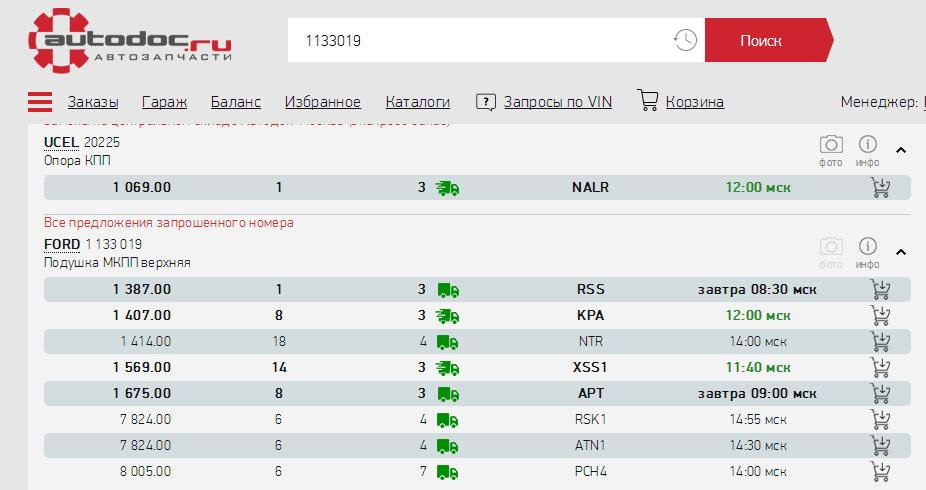Show info for FORD 1 133 019
The height and width of the screenshot is (490, 926).
click(868, 252)
